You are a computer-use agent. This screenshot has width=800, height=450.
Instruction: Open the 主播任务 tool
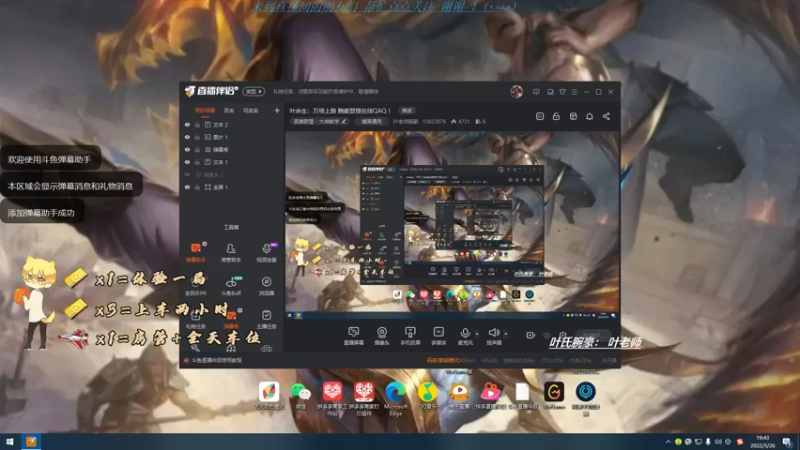pos(266,319)
